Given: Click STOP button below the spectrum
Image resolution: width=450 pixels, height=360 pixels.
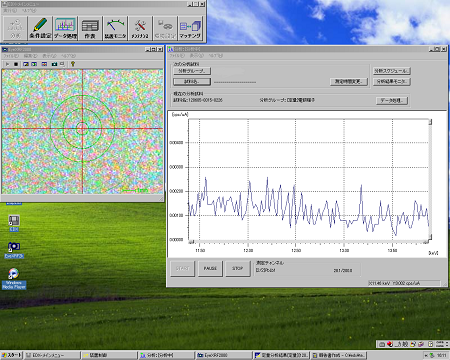Looking at the screenshot, I should coord(238,268).
